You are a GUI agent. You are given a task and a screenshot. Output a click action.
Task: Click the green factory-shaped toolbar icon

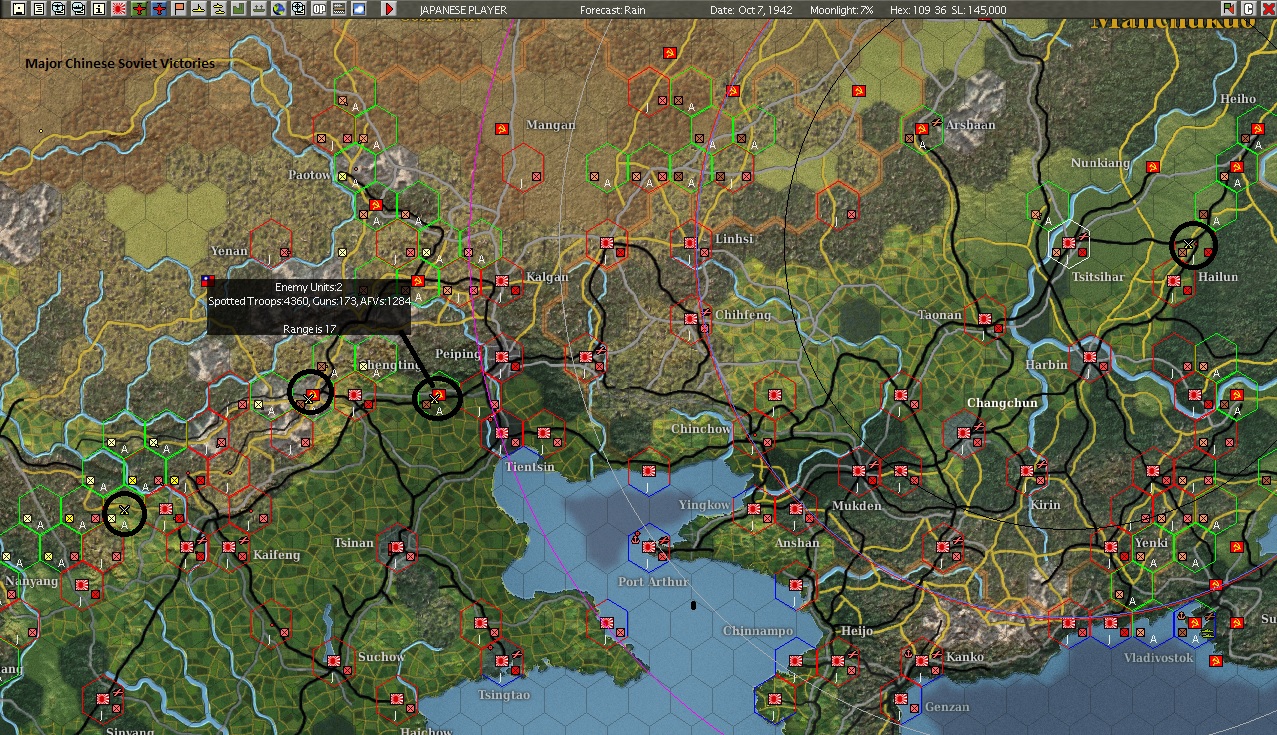[239, 9]
